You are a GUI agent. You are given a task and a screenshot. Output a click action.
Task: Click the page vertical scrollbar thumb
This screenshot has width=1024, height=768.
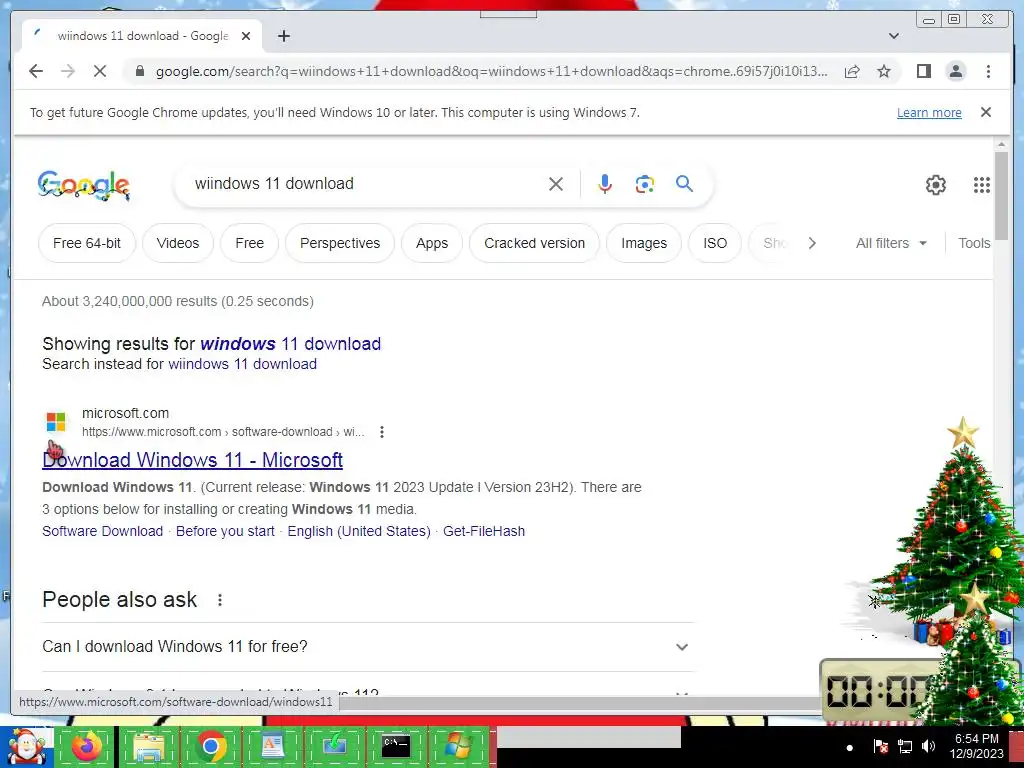pos(1002,195)
